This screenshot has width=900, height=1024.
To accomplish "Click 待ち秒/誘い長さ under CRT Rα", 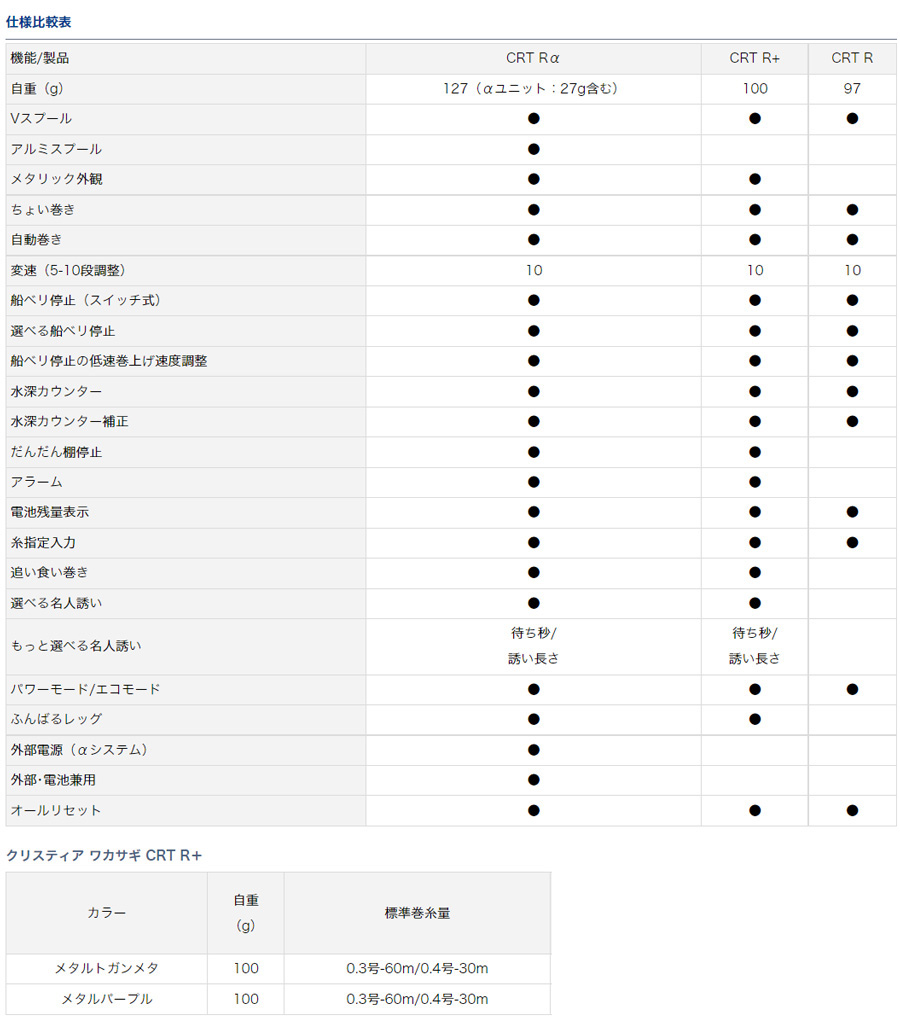I will [534, 646].
